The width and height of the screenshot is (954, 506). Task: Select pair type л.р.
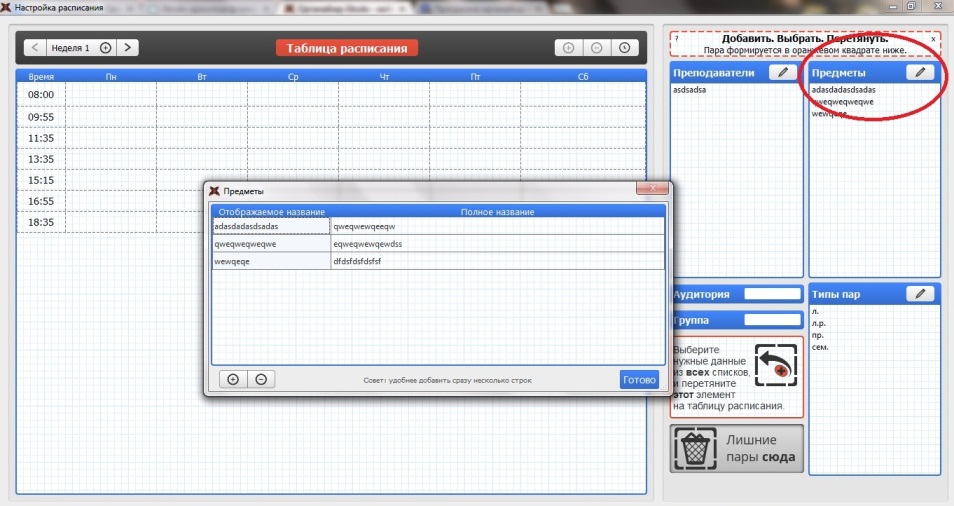(x=818, y=324)
